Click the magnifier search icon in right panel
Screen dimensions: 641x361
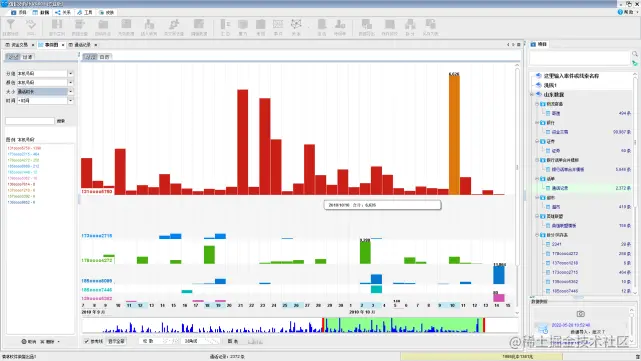(634, 54)
